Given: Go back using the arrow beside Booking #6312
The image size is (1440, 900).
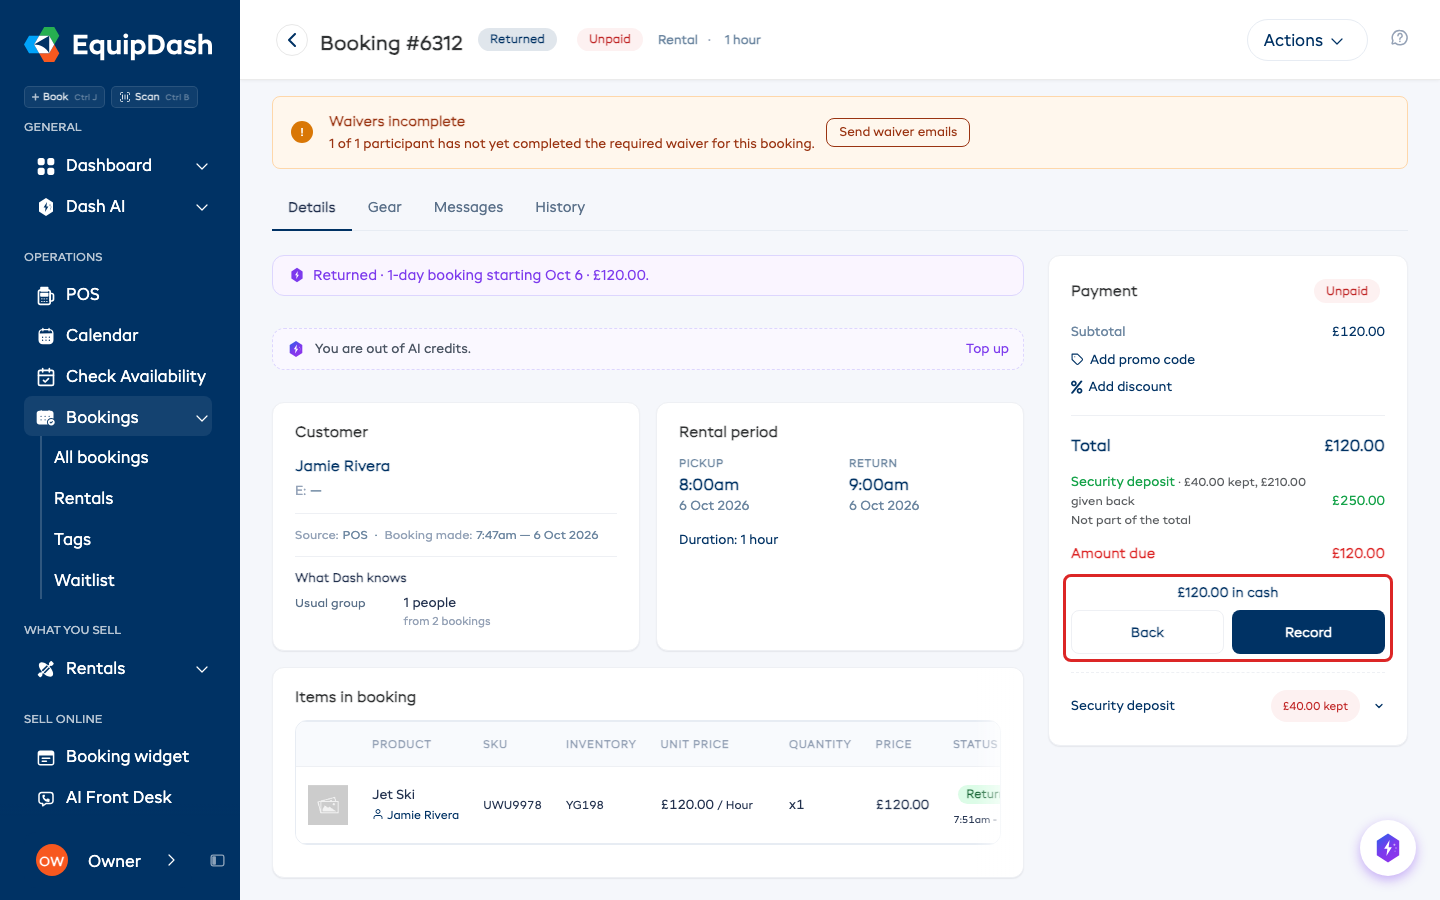Looking at the screenshot, I should click(292, 40).
